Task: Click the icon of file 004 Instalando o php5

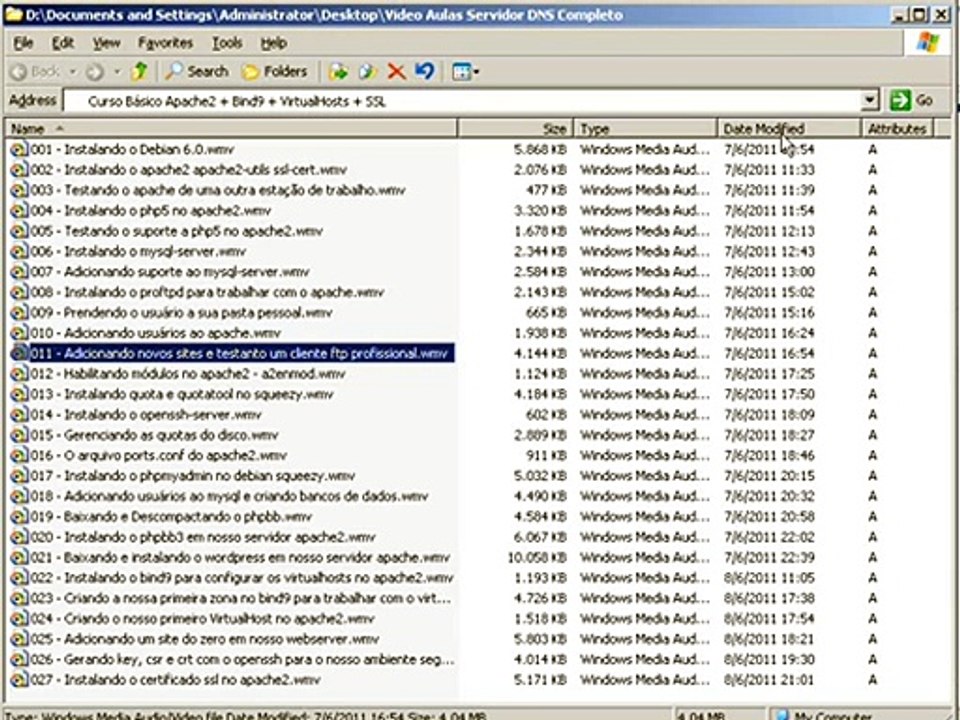Action: coord(19,211)
